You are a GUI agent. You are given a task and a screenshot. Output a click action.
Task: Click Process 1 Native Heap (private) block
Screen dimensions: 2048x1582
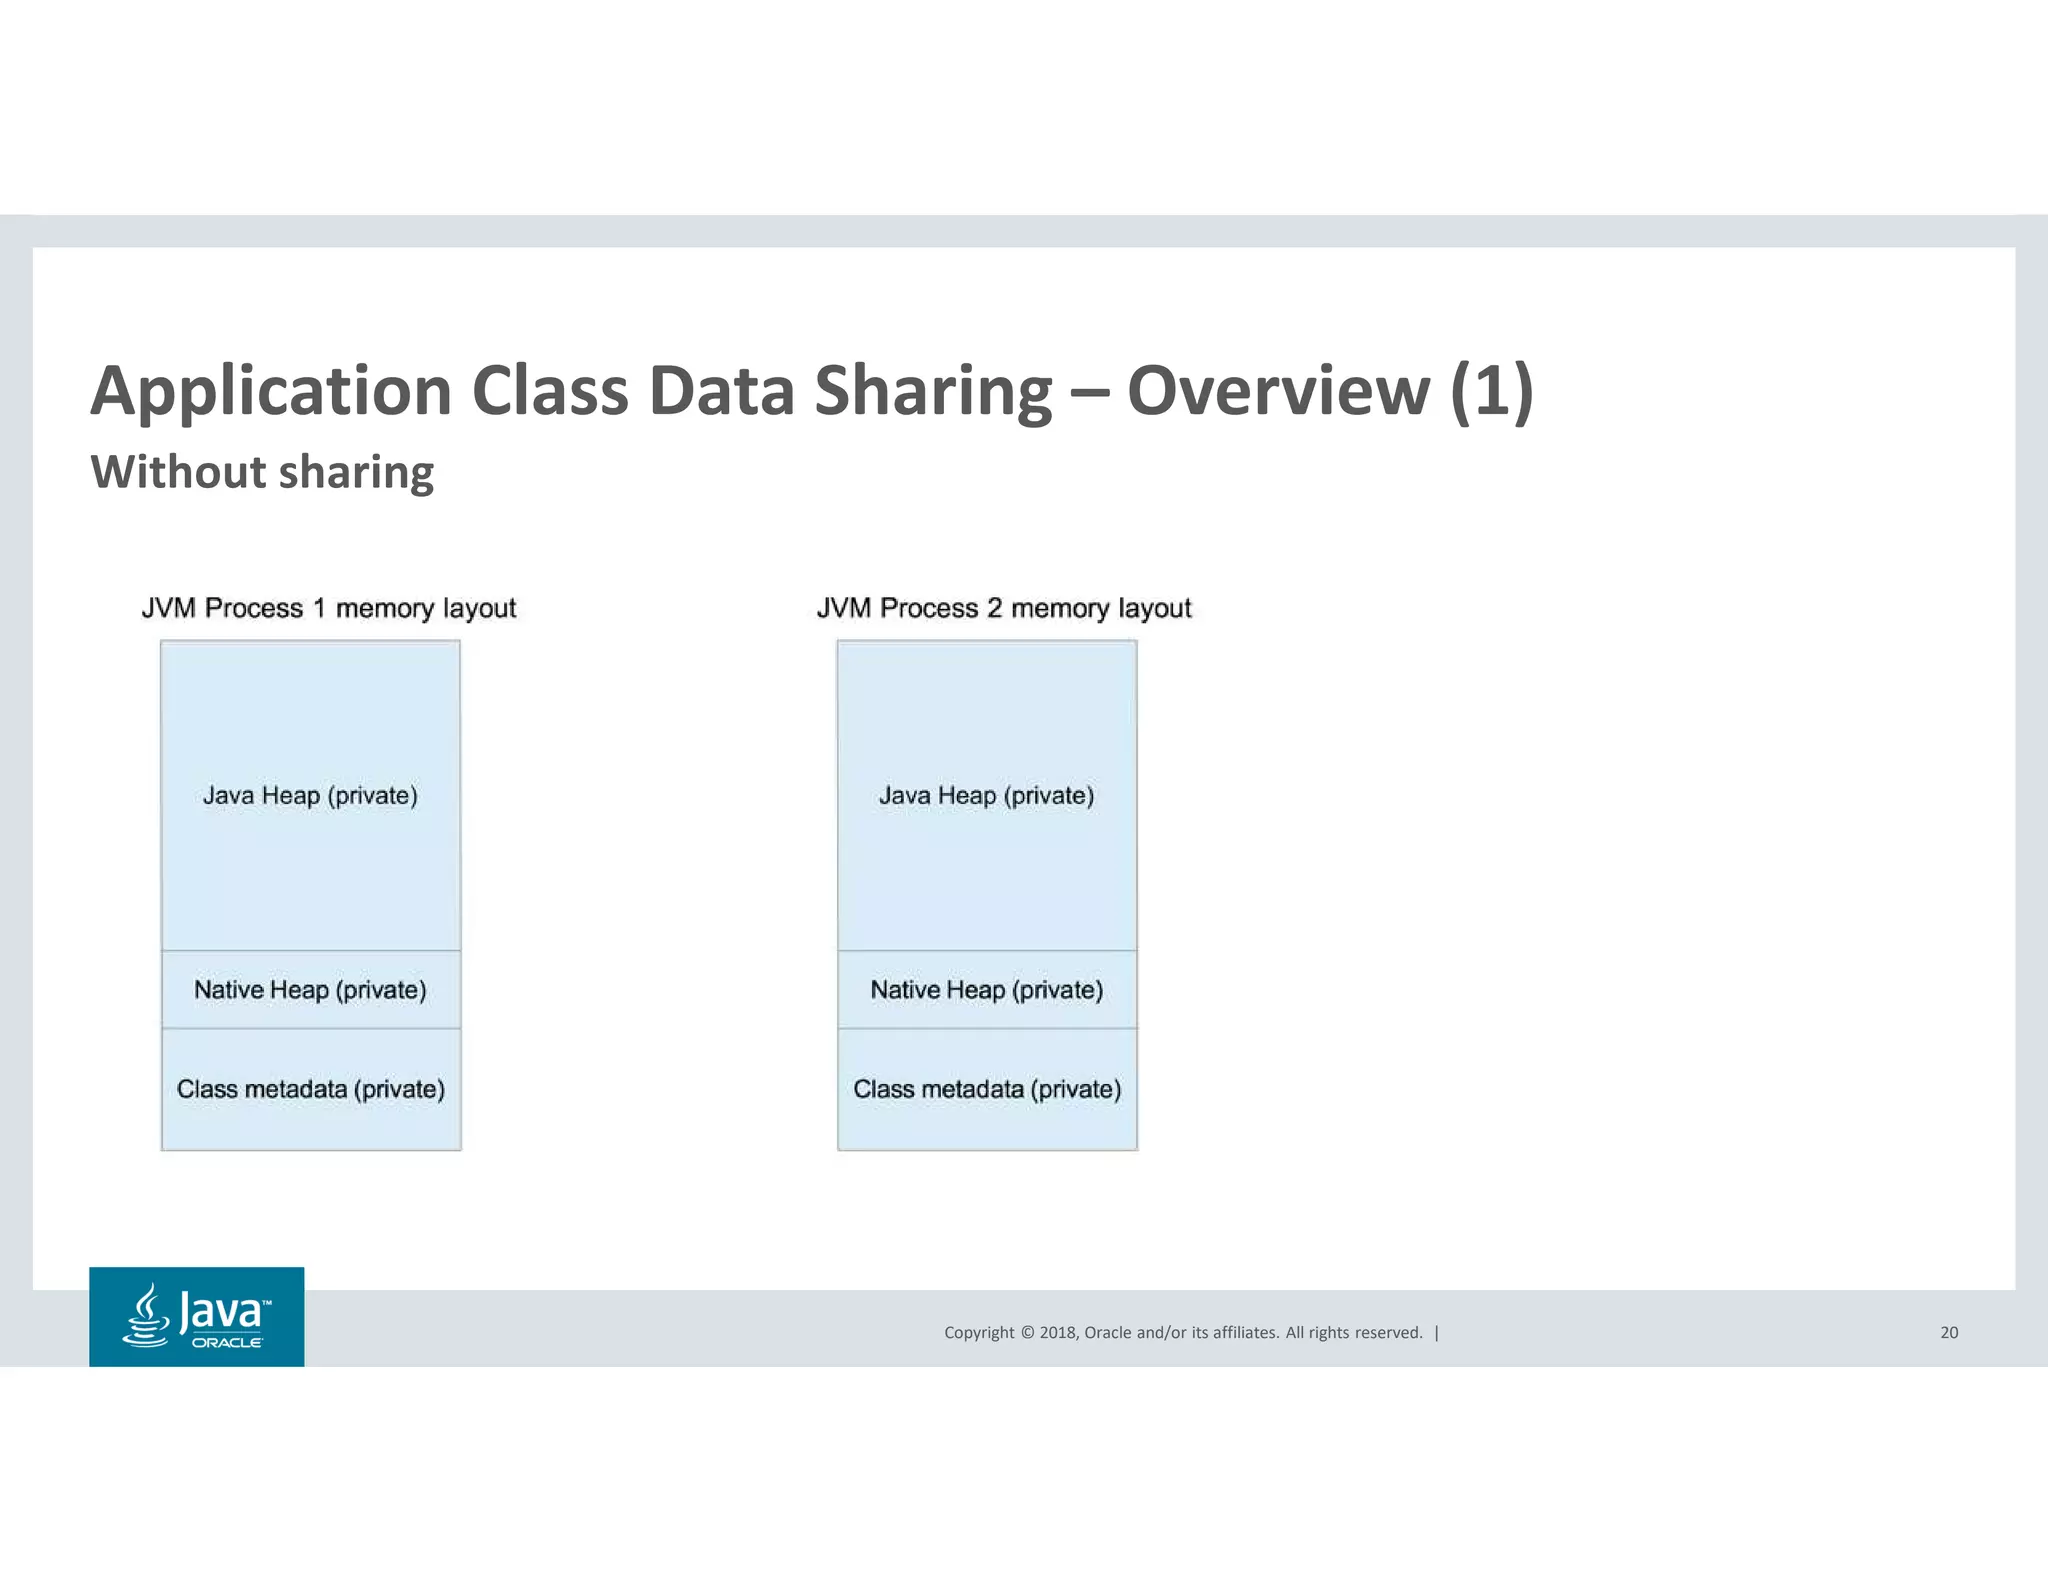310,989
